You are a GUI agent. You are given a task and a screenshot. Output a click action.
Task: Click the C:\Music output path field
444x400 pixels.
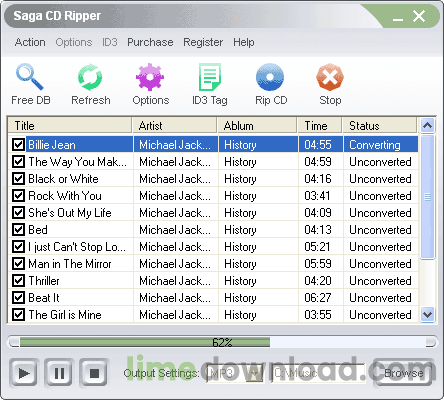click(318, 374)
